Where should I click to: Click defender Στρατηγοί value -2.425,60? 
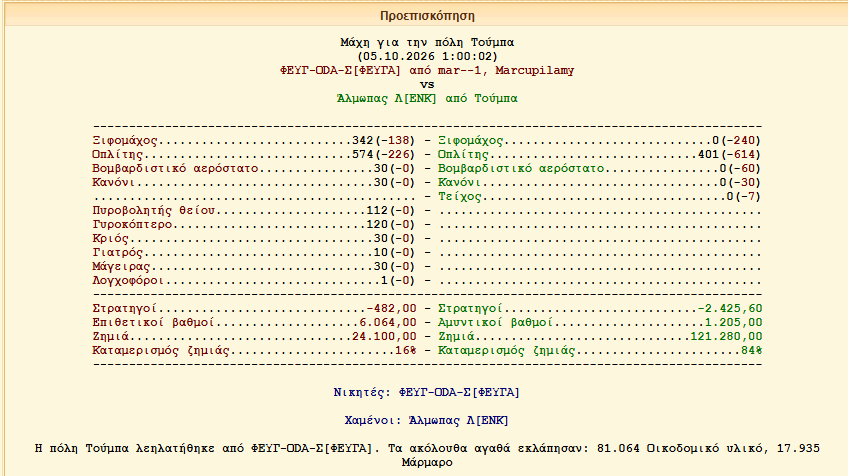click(730, 308)
